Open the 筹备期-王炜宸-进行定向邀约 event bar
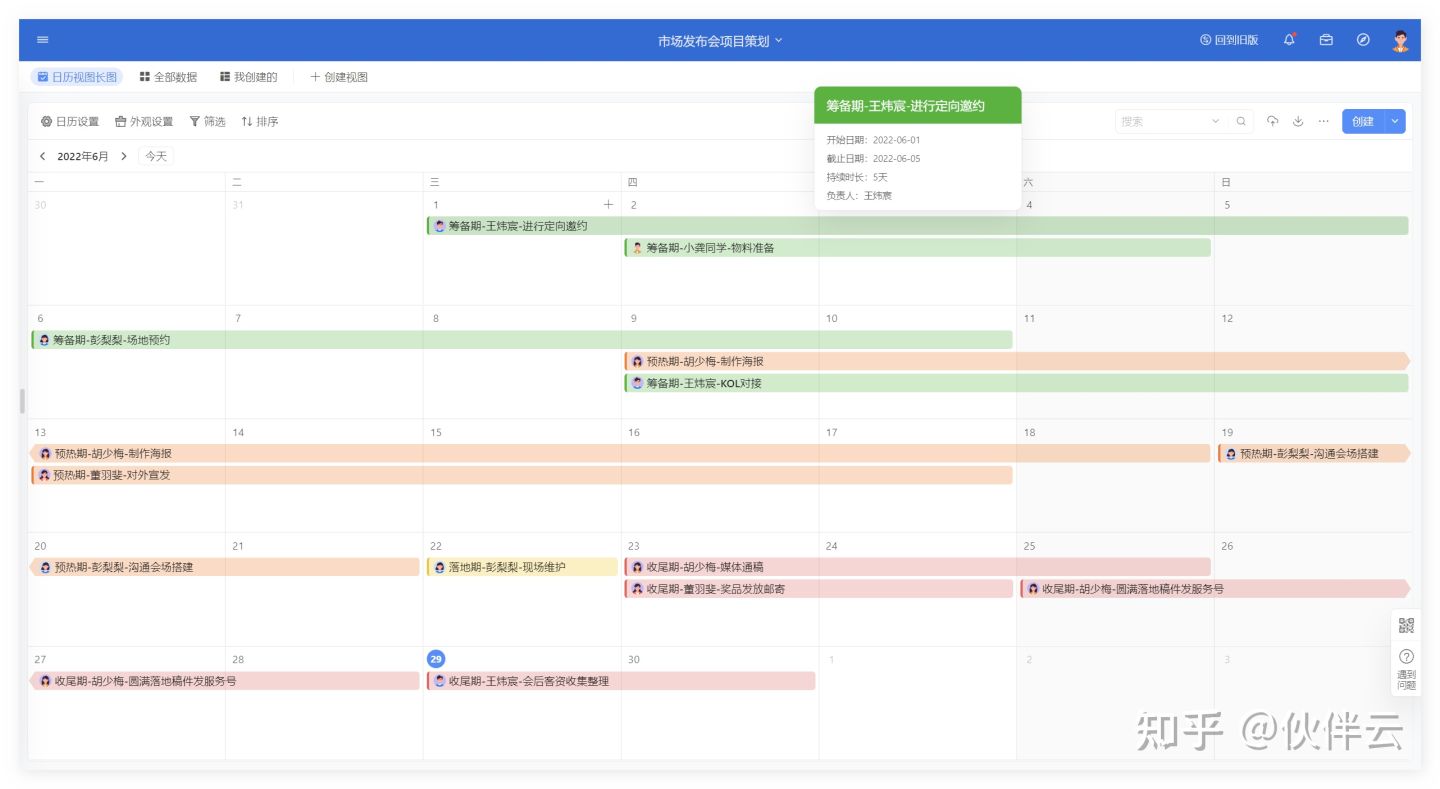1440x789 pixels. (917, 226)
